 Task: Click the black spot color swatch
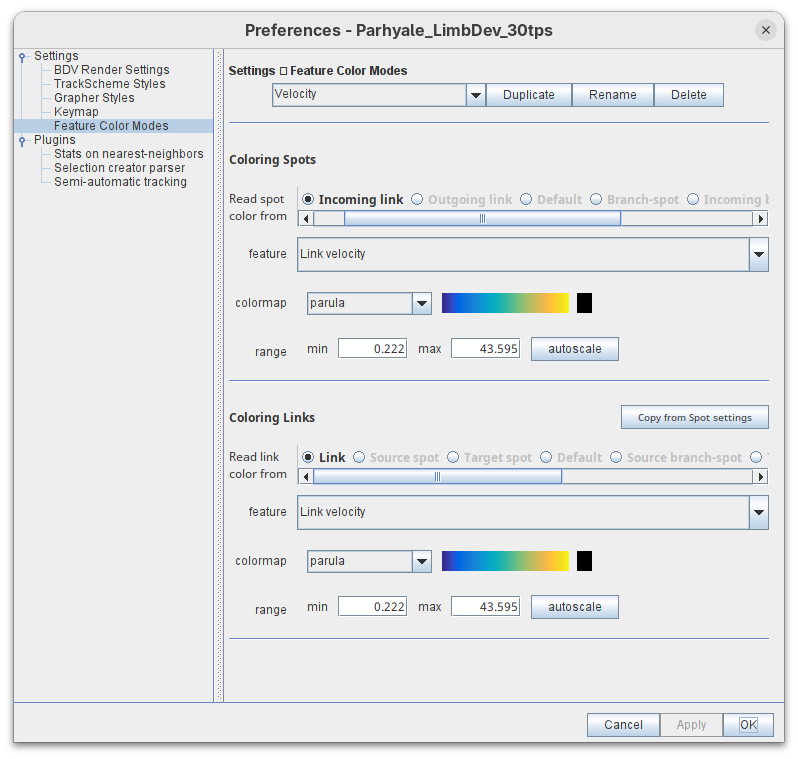tap(584, 303)
